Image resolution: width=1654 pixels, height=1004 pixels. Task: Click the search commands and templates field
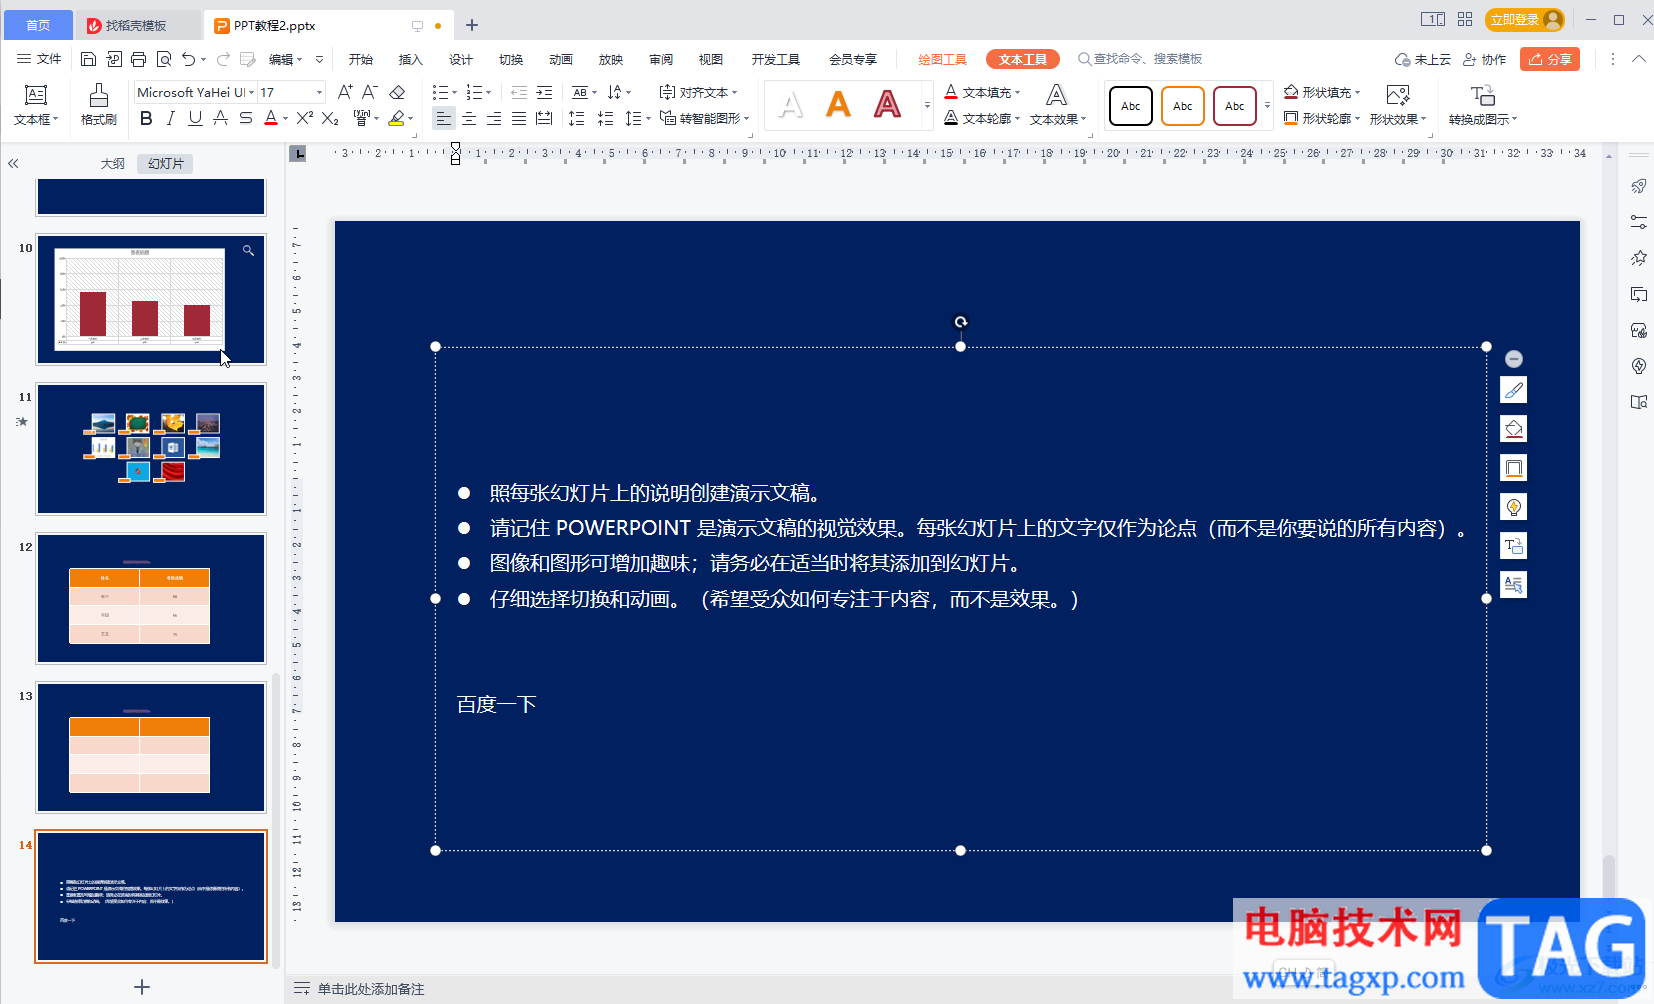pos(1140,59)
